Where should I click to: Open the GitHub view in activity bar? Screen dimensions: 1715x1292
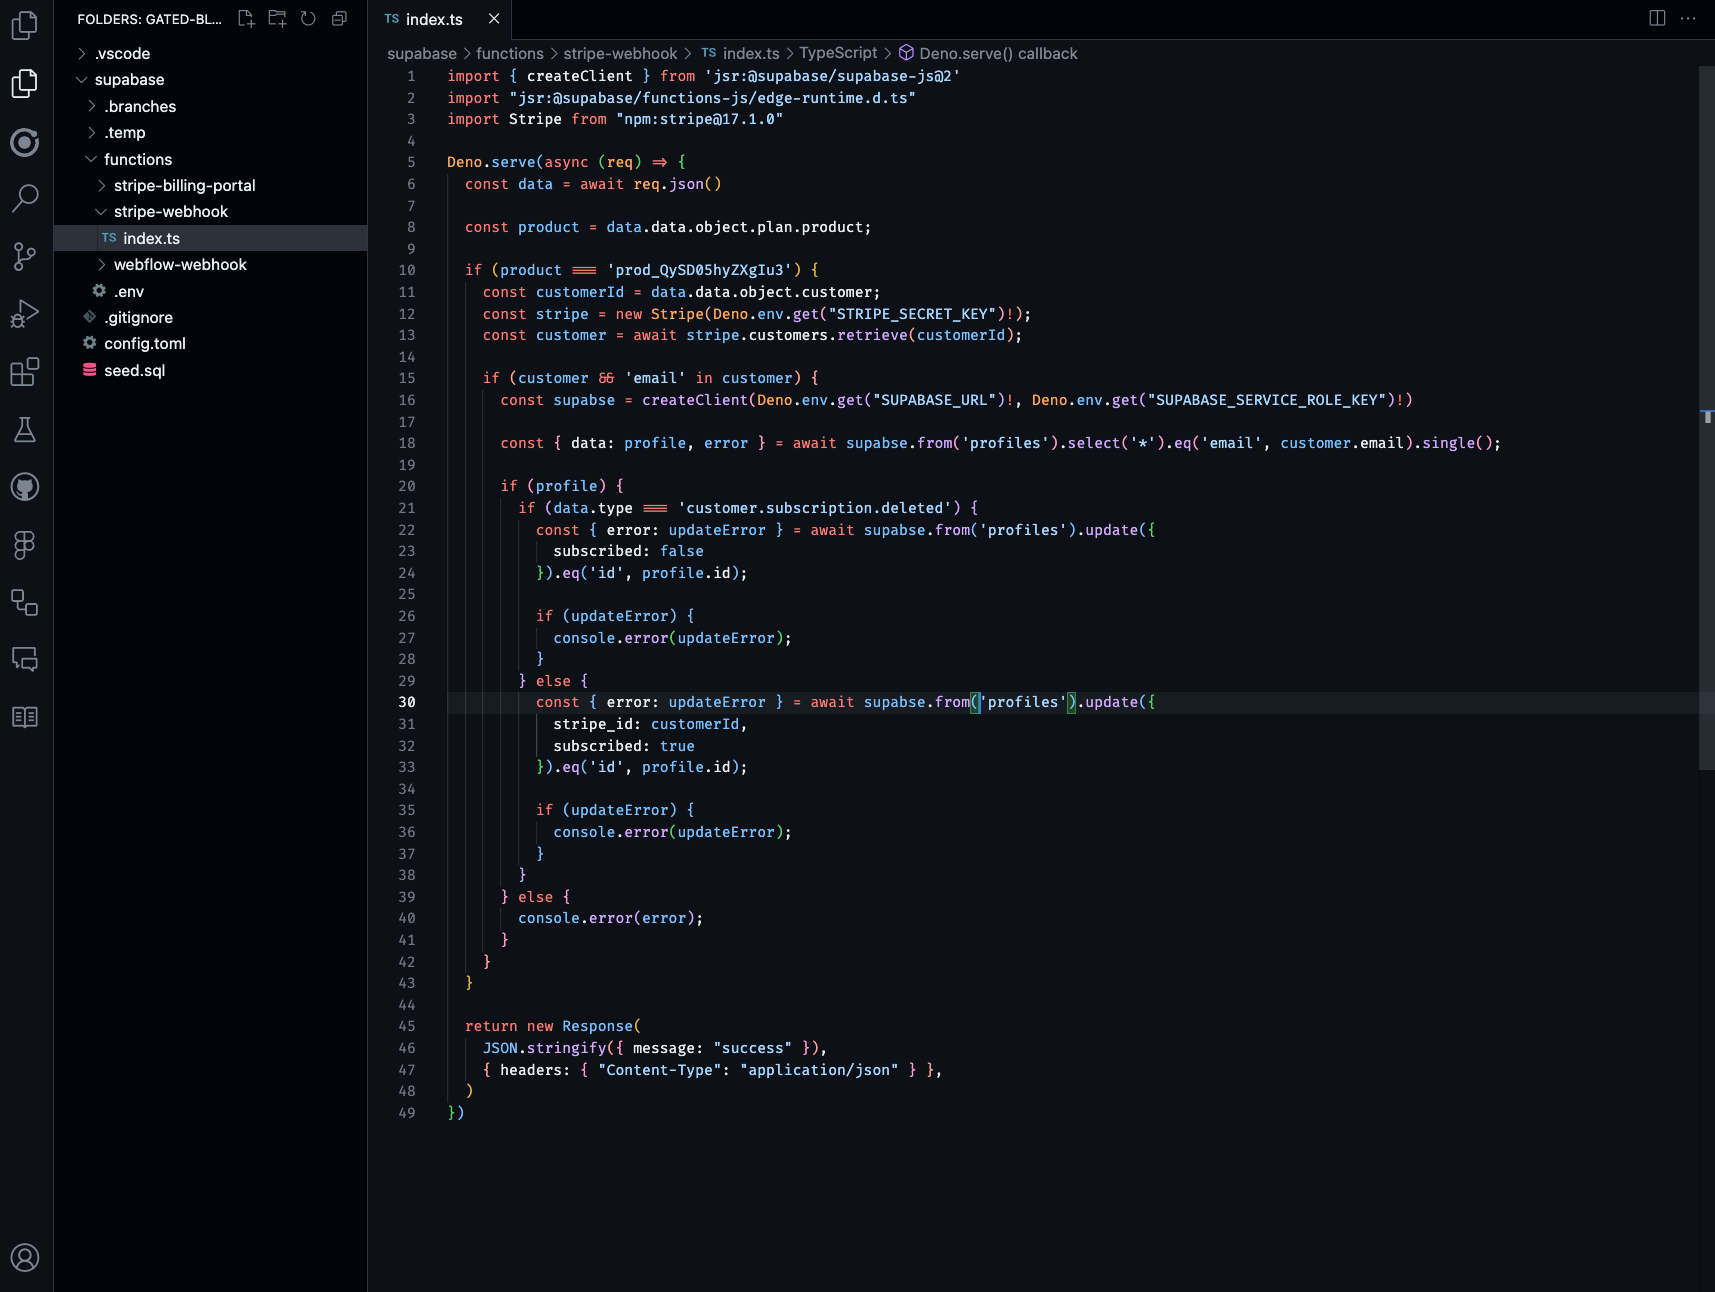tap(25, 487)
